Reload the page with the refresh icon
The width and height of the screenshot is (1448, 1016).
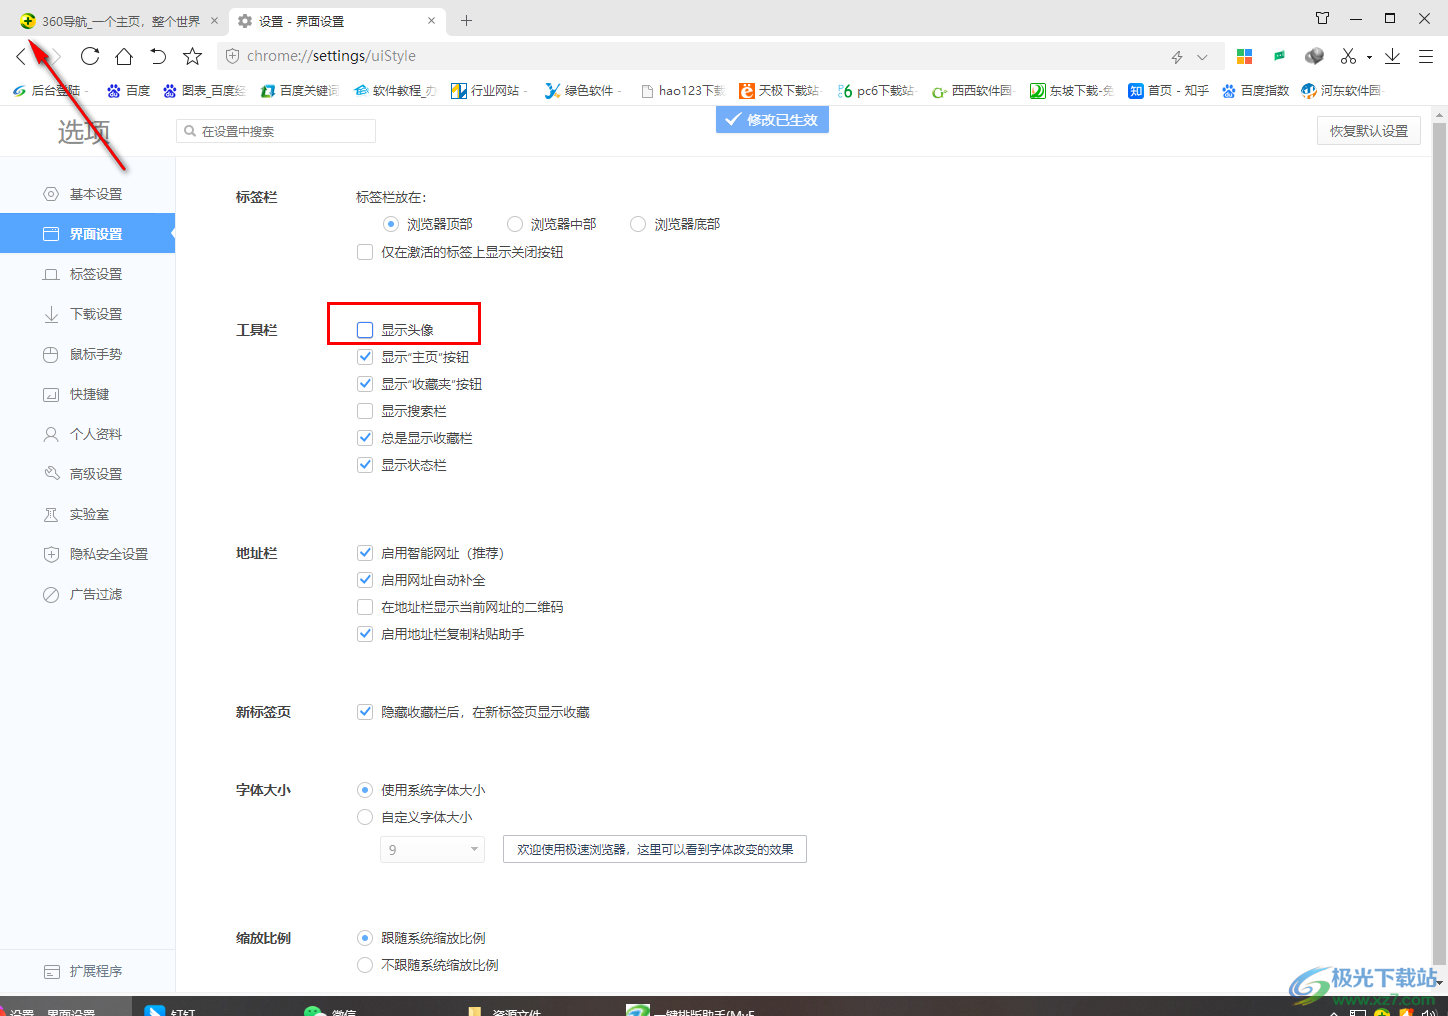(x=90, y=56)
